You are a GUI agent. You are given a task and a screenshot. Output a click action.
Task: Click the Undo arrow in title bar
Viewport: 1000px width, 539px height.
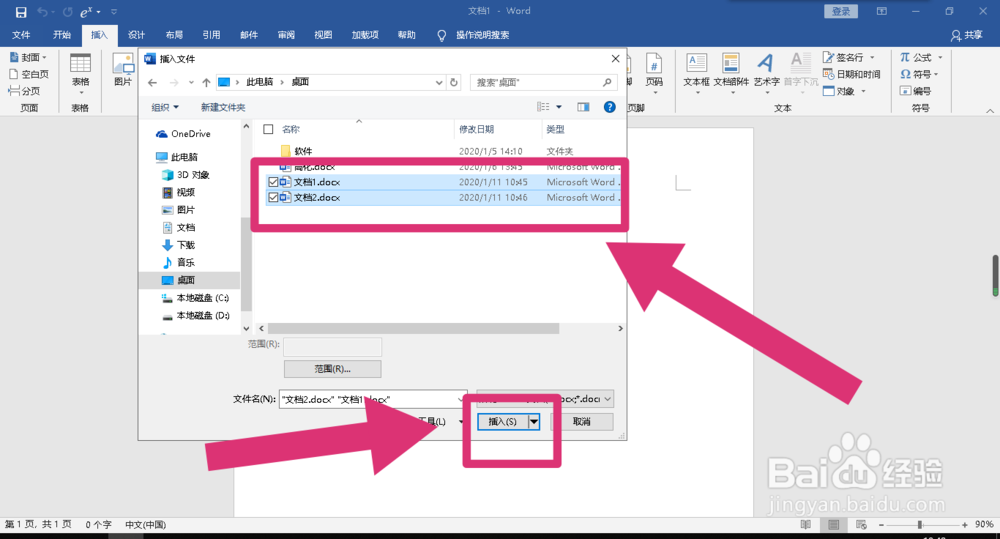(x=43, y=12)
